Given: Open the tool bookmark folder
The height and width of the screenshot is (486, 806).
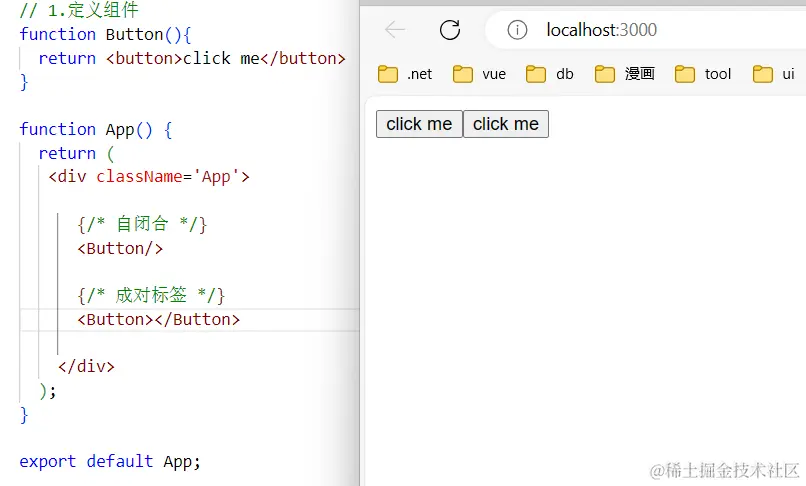Looking at the screenshot, I should click(703, 74).
